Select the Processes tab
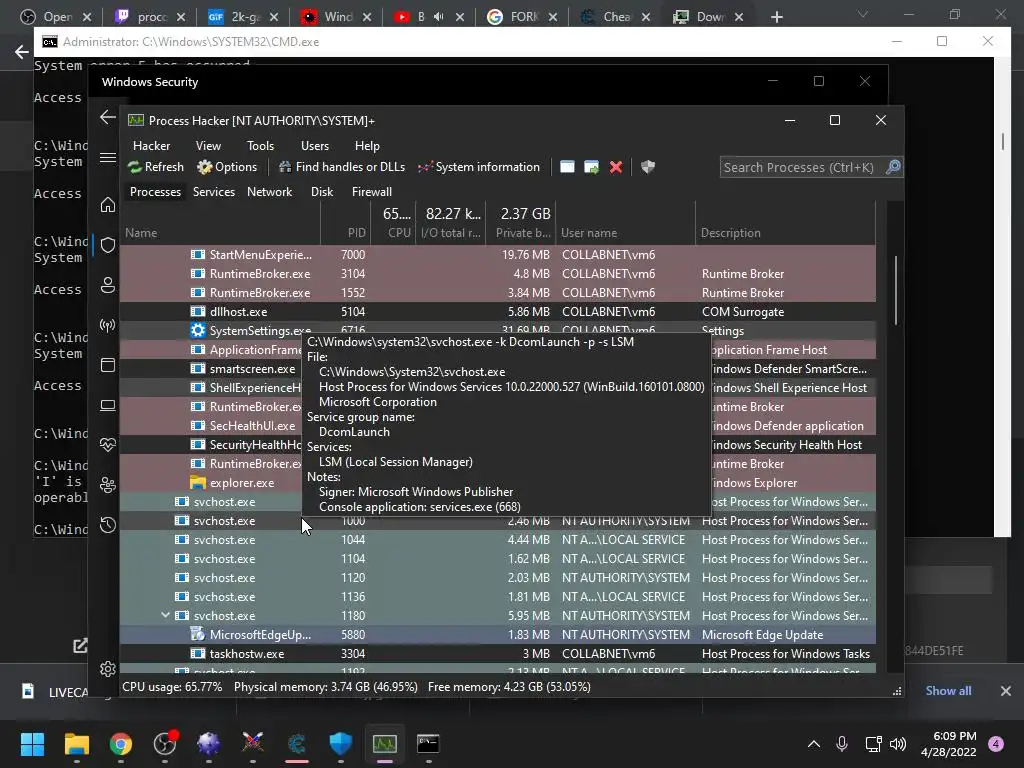 pyautogui.click(x=155, y=192)
